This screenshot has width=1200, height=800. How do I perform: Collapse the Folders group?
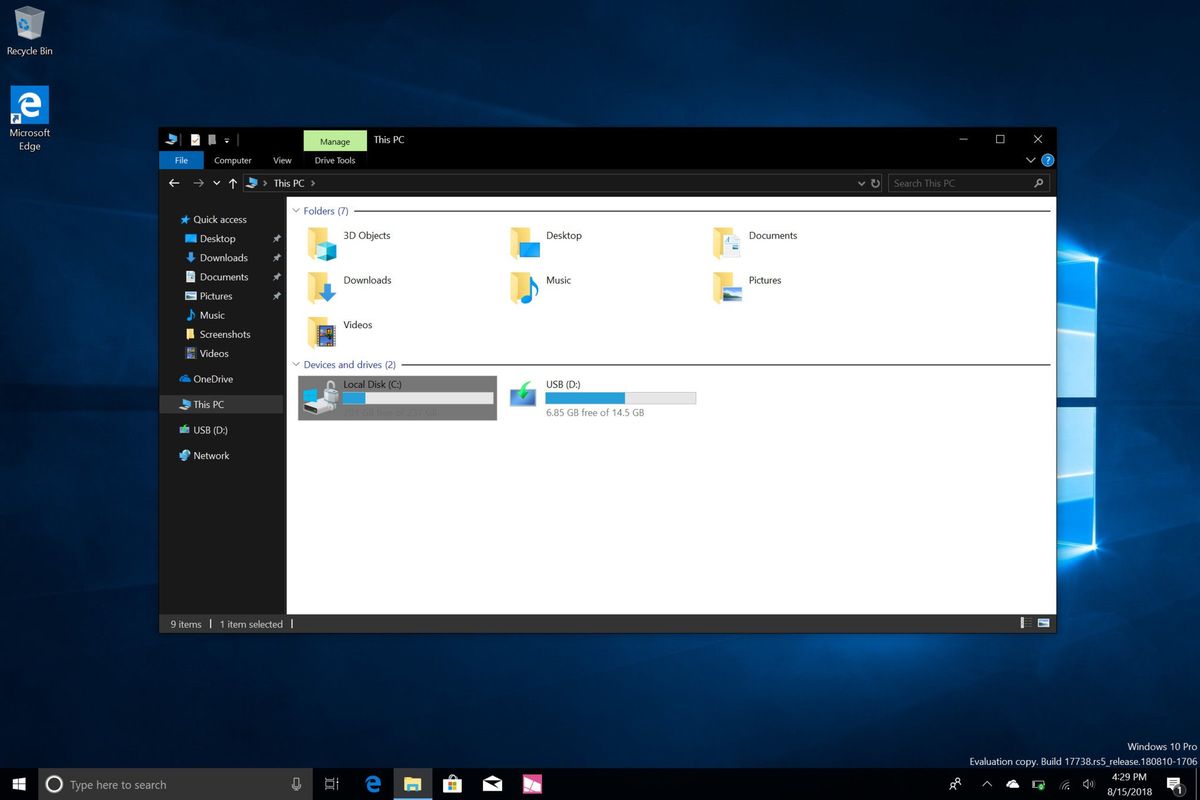295,211
